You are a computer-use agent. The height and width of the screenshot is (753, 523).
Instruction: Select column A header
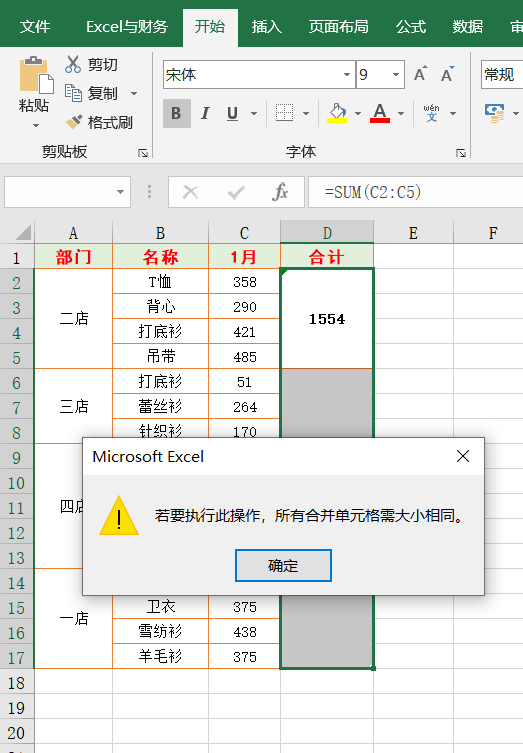pyautogui.click(x=73, y=233)
